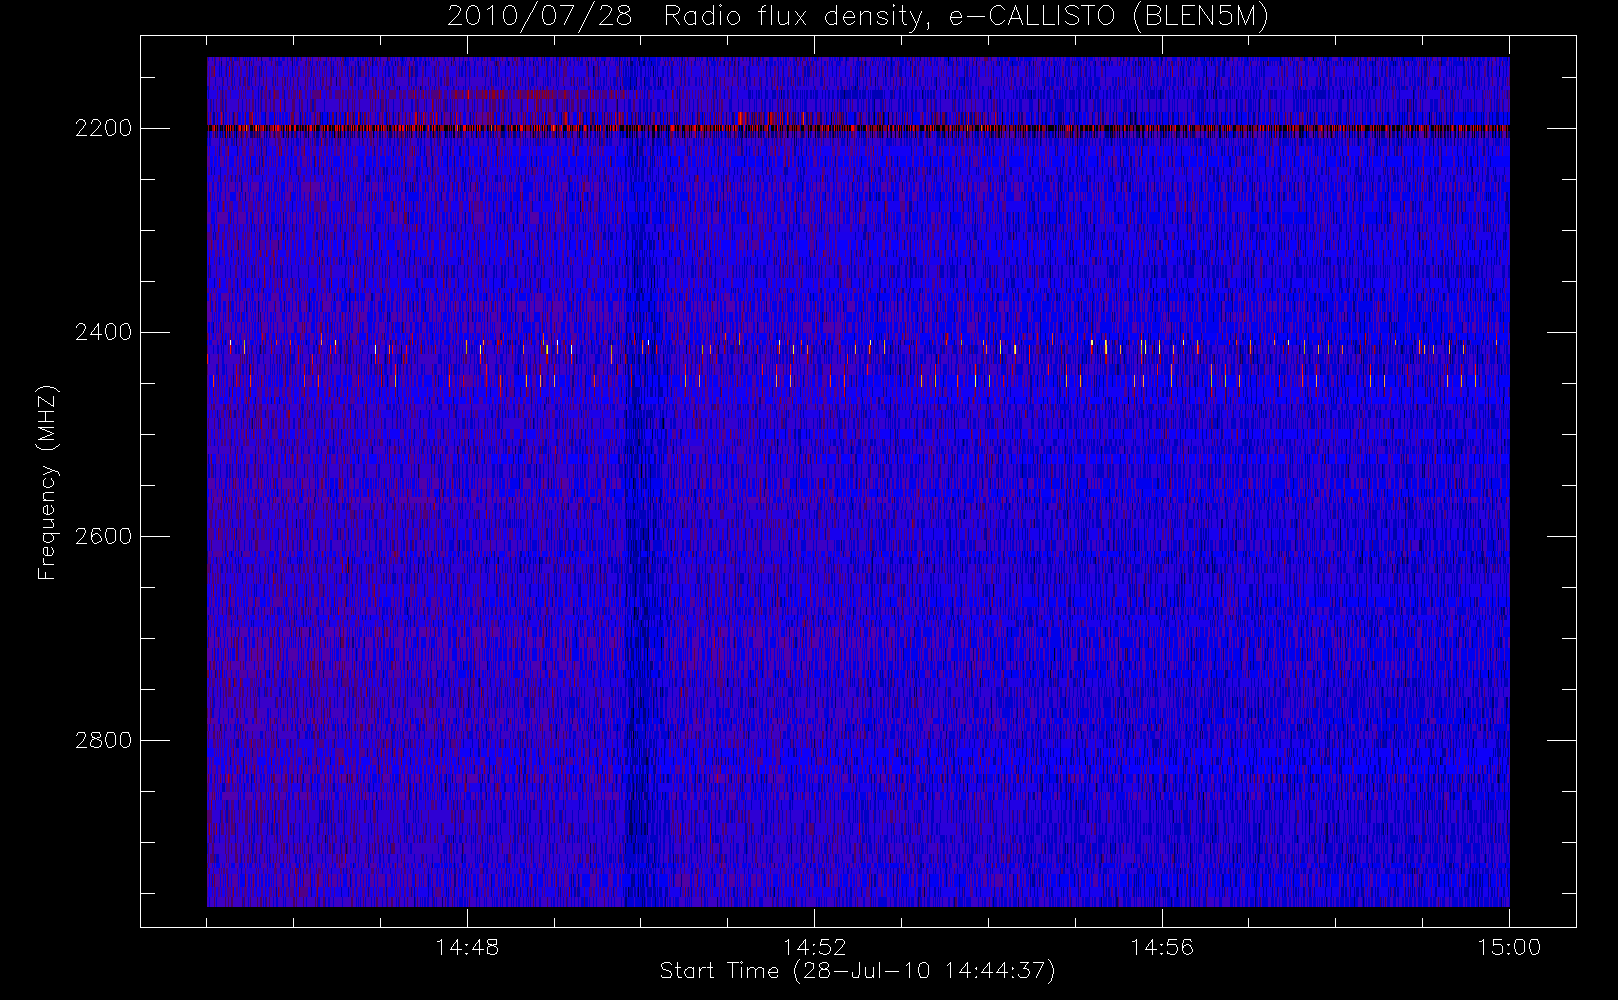Click the 'Frequency (MHZ)' axis title
This screenshot has width=1618, height=1000.
point(47,482)
